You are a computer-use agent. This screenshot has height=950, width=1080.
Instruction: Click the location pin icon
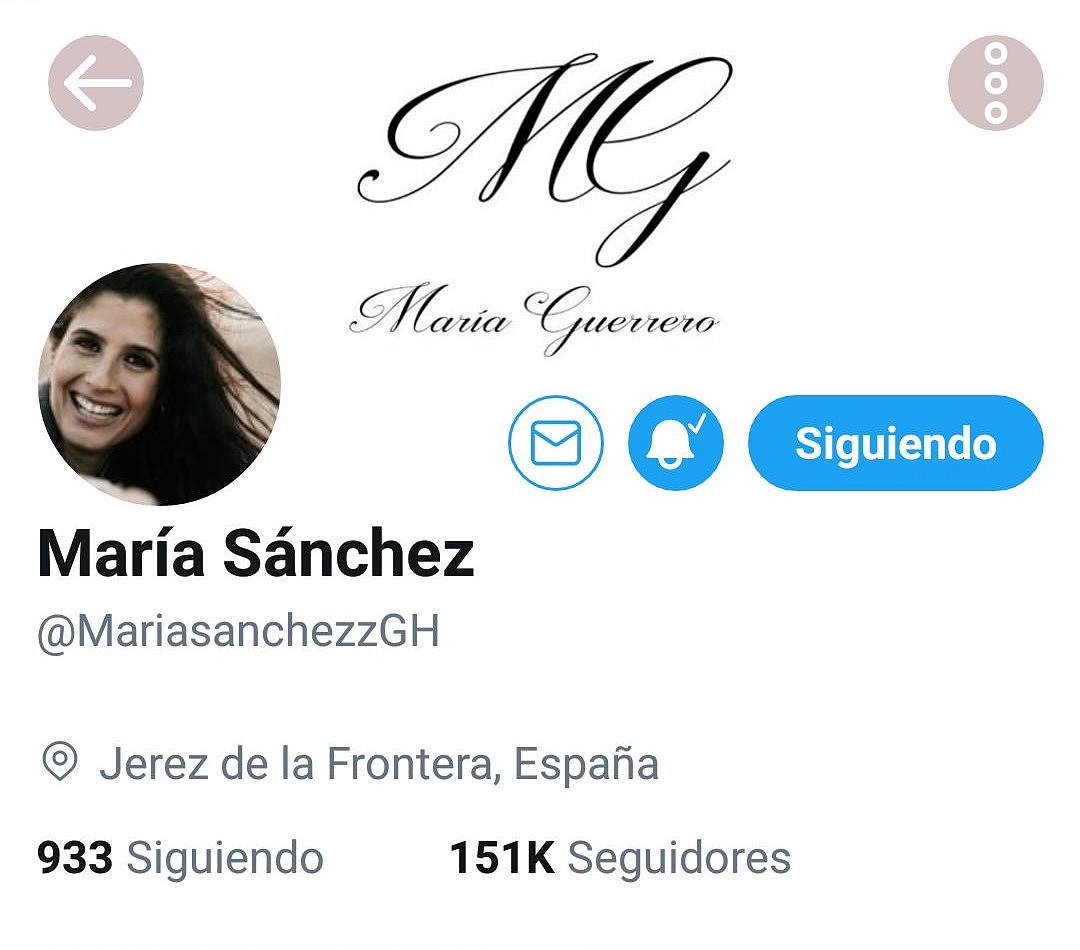[60, 762]
